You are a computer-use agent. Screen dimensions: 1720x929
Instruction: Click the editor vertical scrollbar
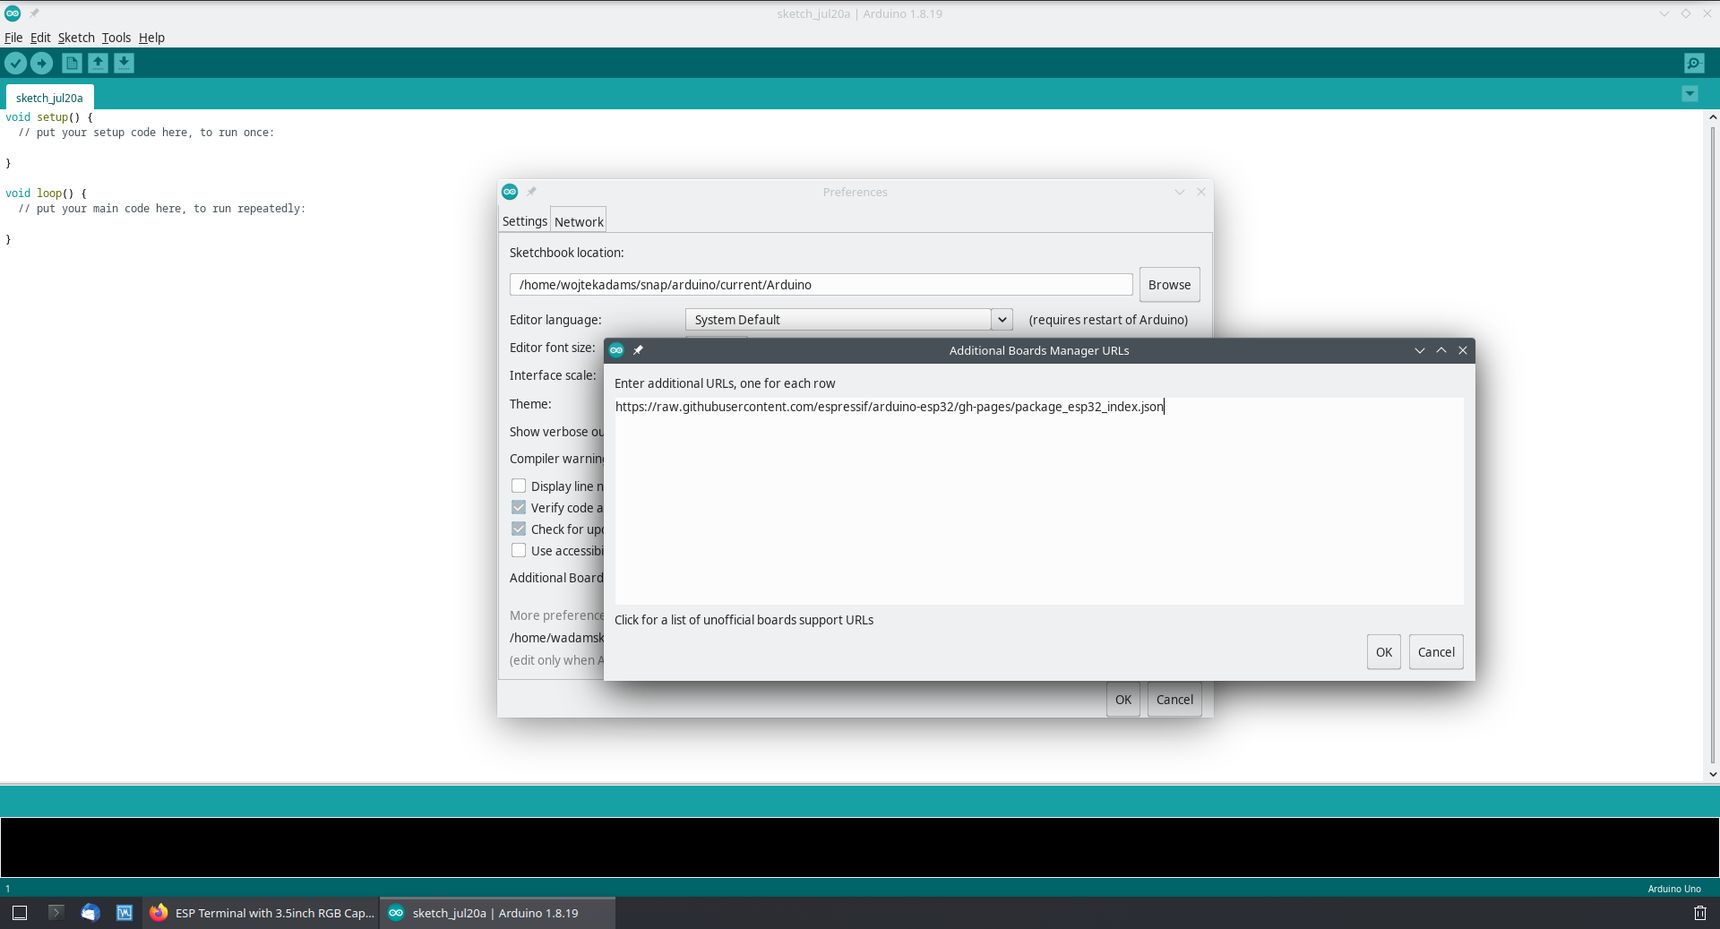pyautogui.click(x=1712, y=445)
